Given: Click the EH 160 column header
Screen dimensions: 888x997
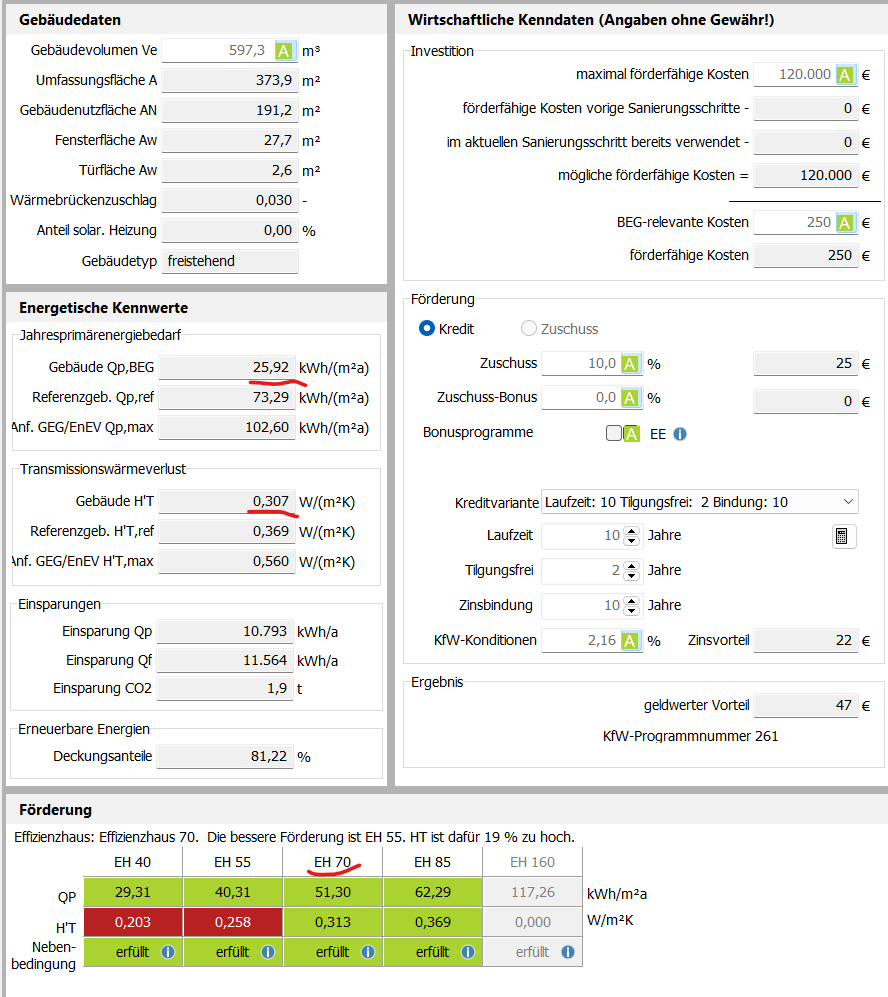Looking at the screenshot, I should click(533, 862).
